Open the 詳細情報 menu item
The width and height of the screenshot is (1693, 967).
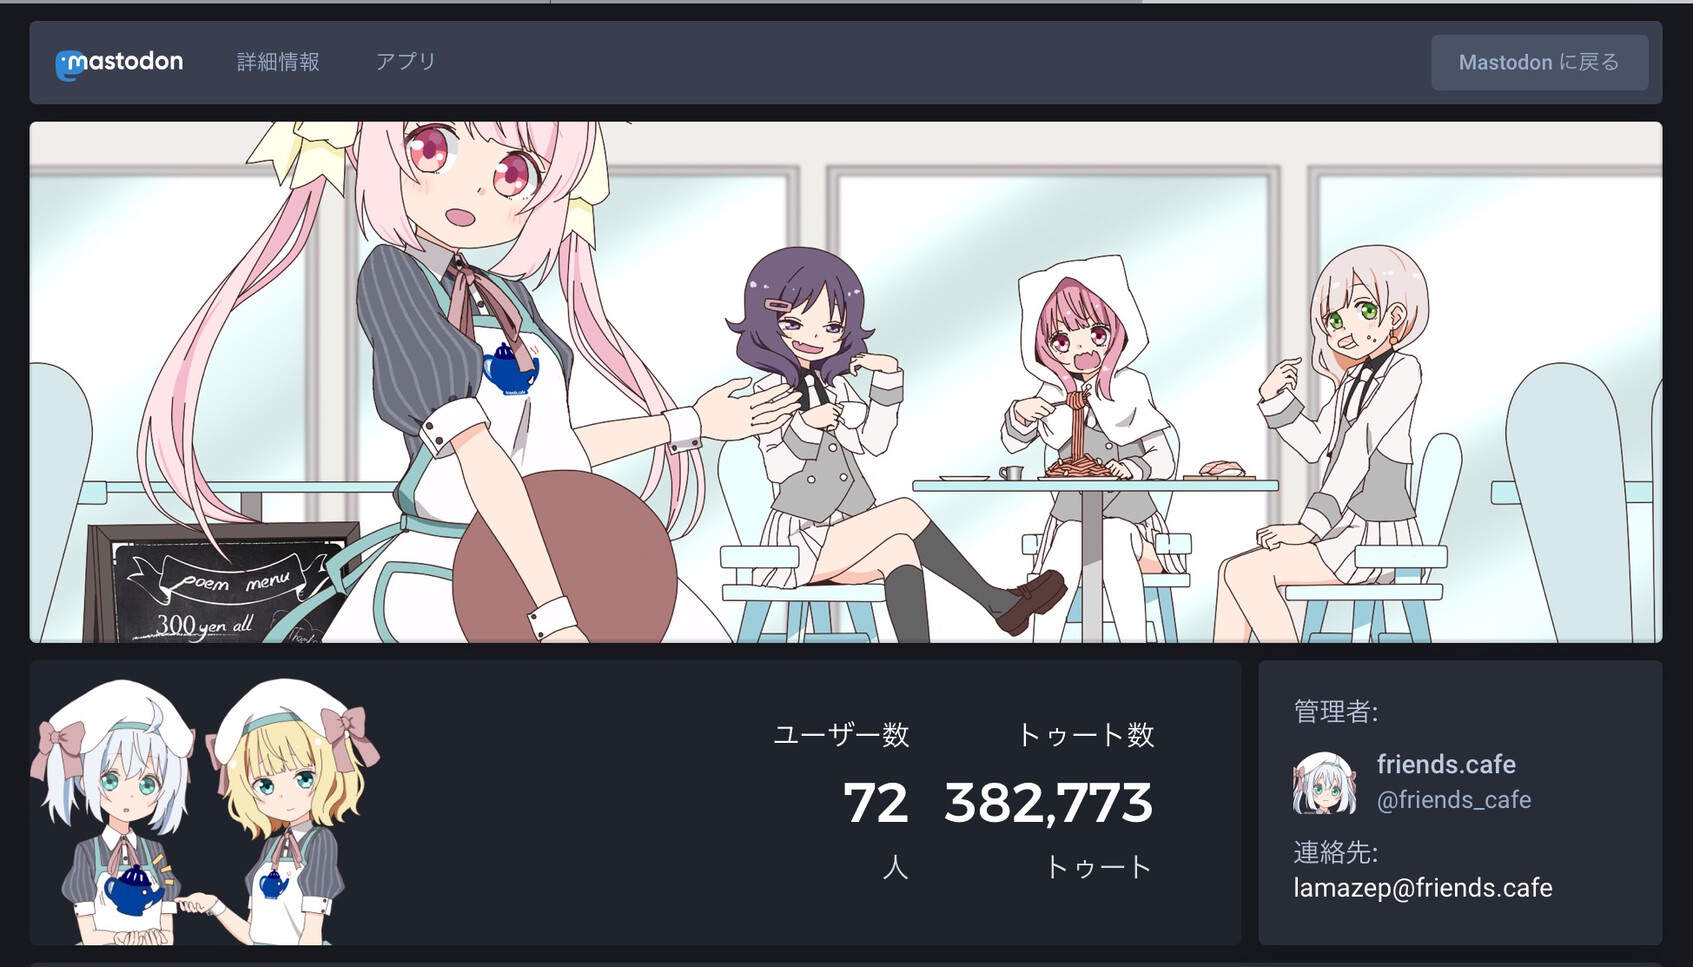pyautogui.click(x=278, y=62)
